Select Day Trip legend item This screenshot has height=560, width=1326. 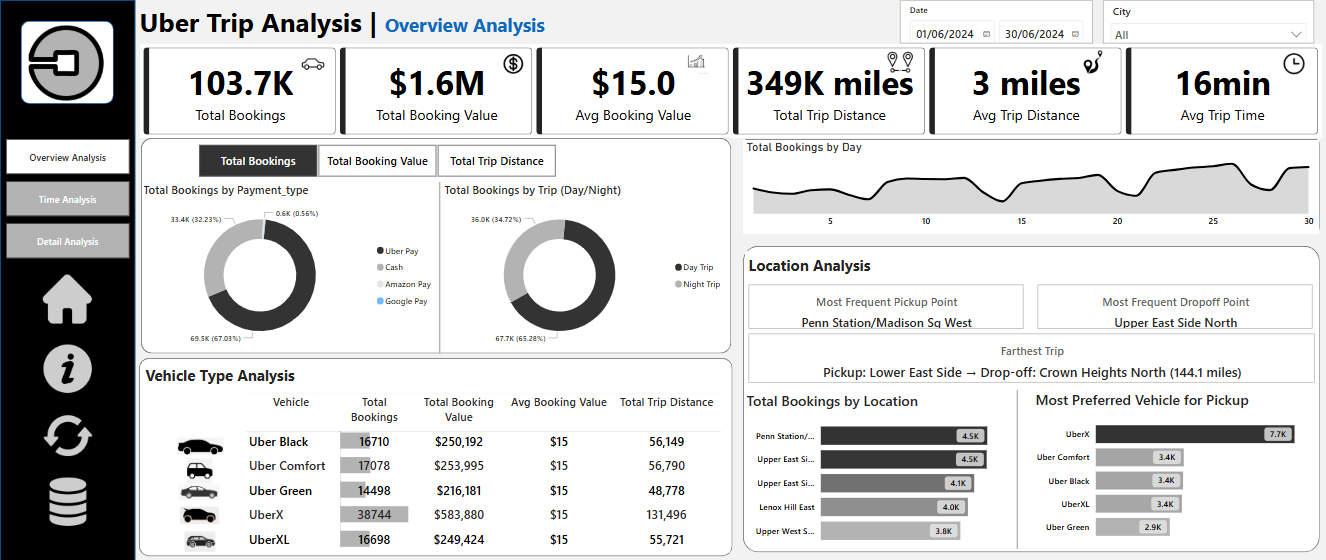[693, 267]
